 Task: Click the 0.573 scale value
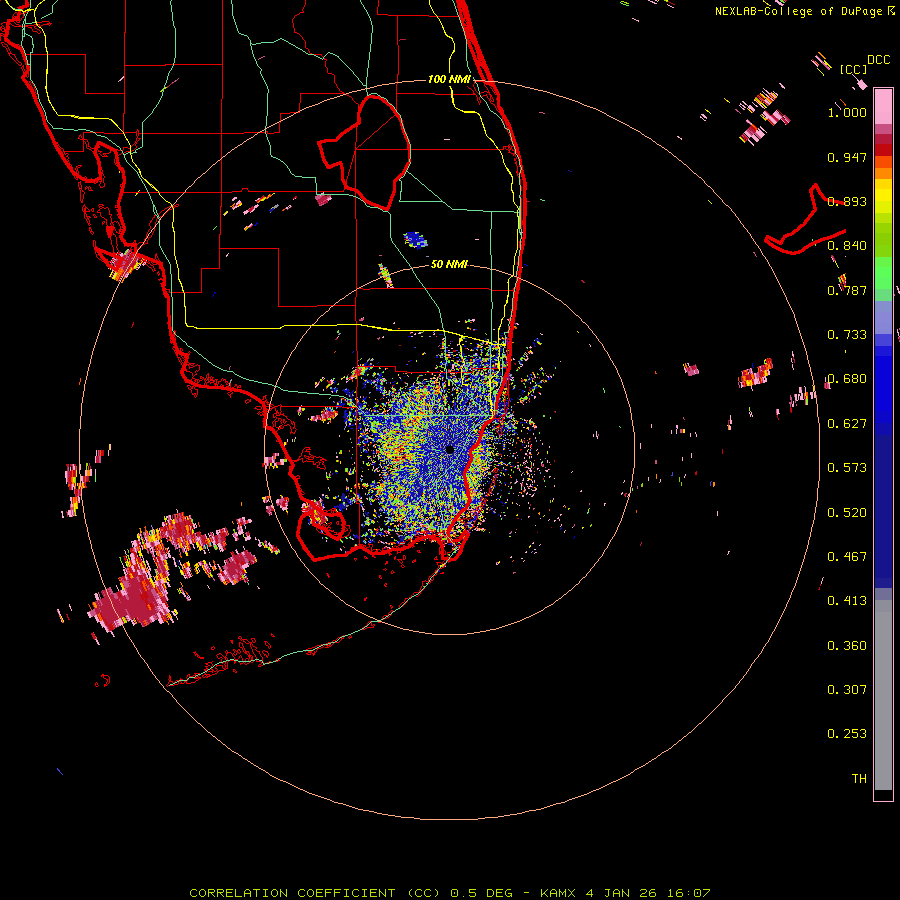[x=847, y=468]
